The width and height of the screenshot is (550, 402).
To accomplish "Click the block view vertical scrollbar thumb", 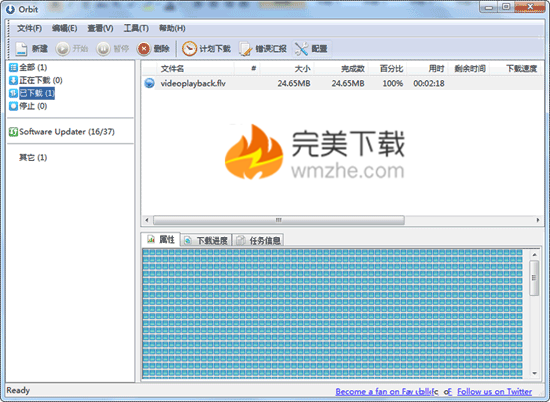I will pos(534,278).
